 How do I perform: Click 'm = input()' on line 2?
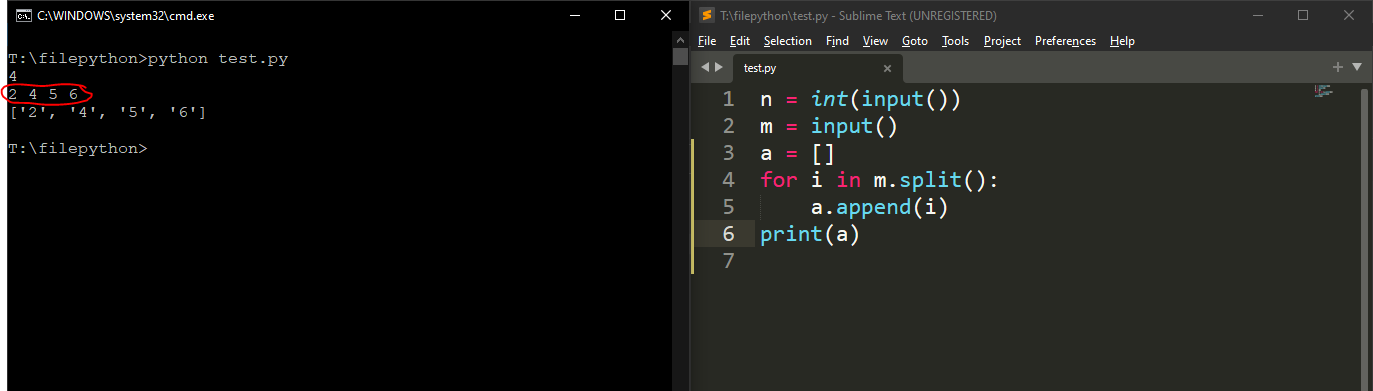tap(829, 126)
